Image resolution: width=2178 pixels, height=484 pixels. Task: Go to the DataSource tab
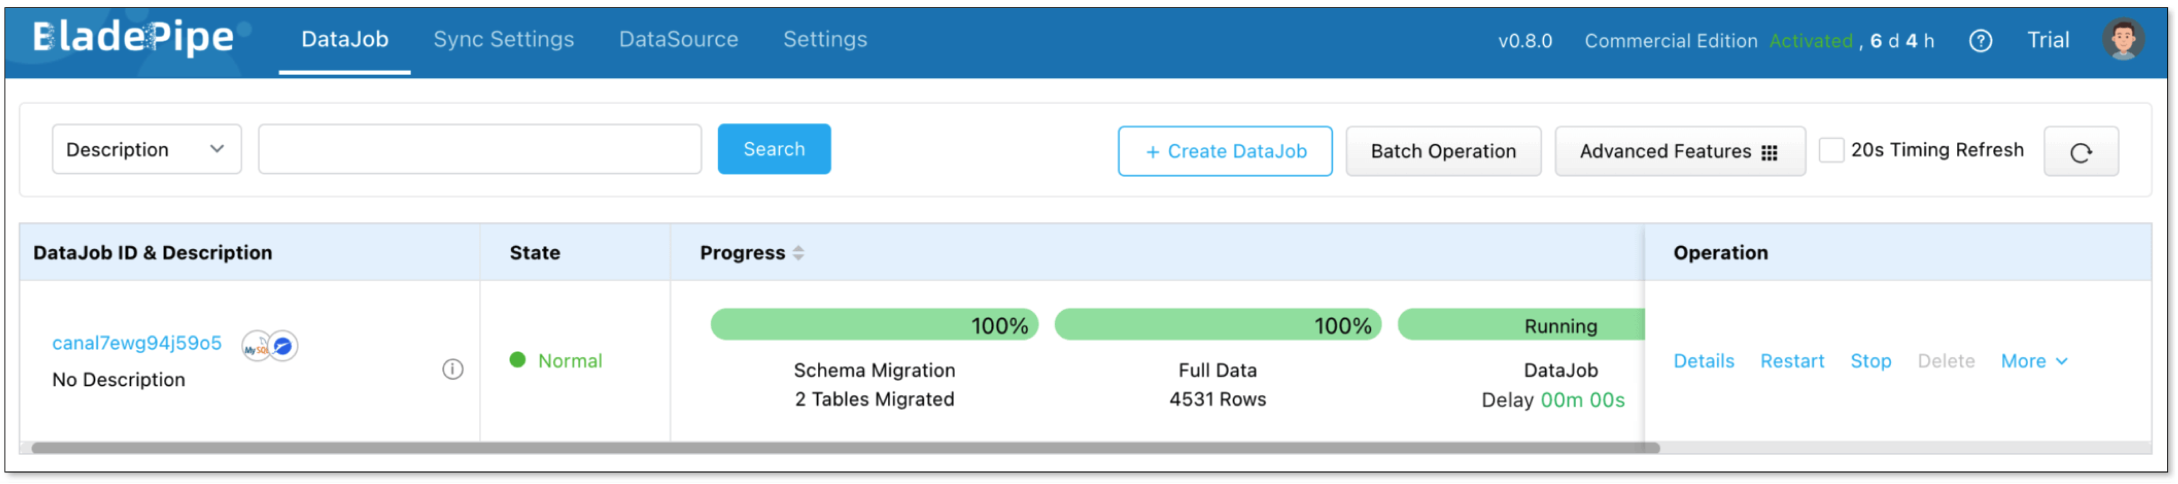tap(678, 40)
